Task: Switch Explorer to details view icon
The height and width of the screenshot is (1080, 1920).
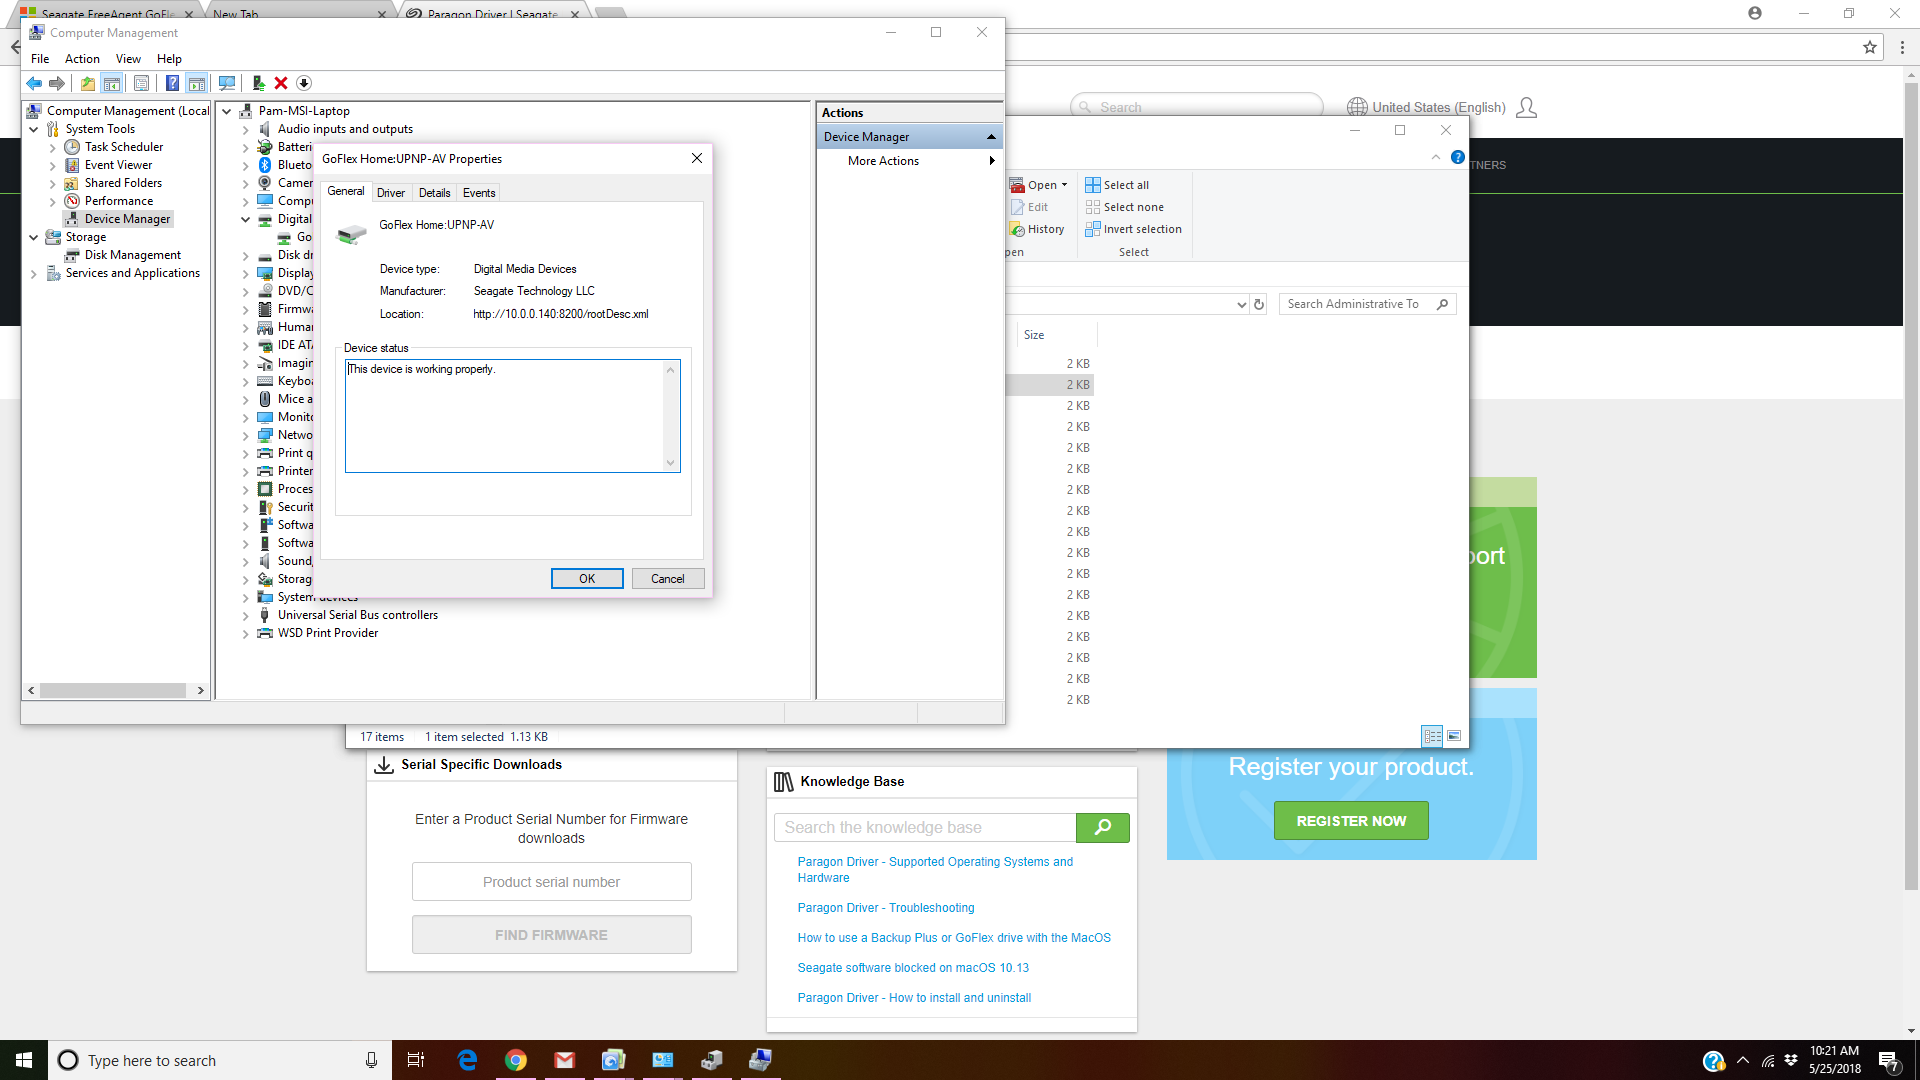Action: click(x=1433, y=736)
